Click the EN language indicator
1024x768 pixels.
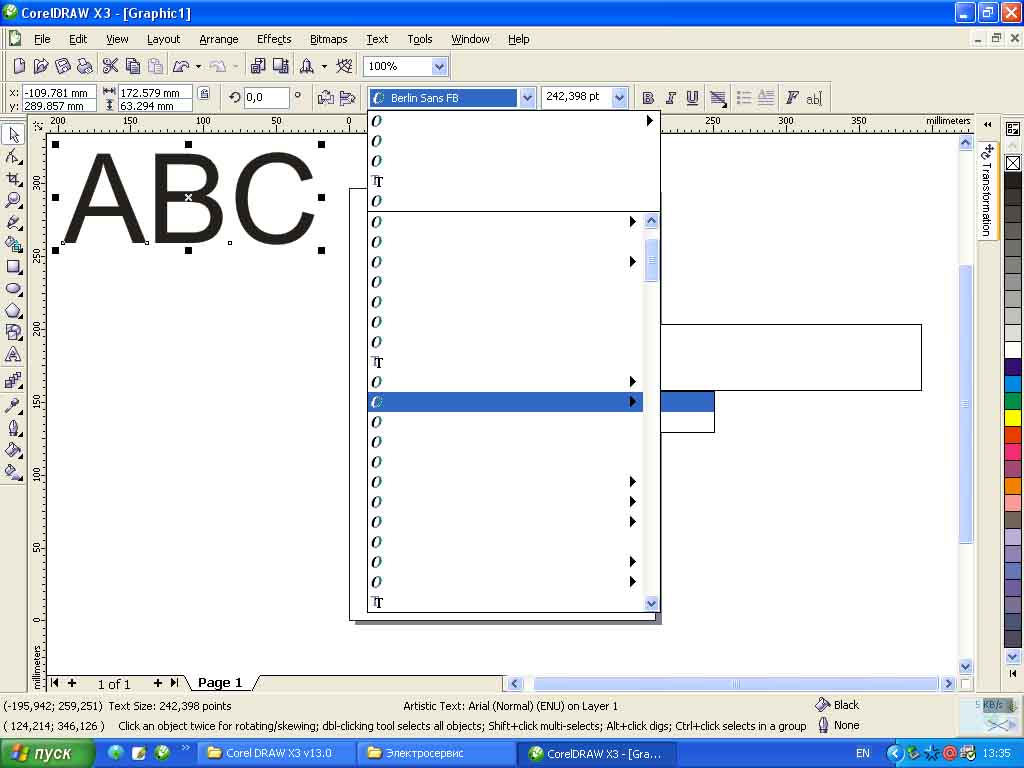click(x=863, y=754)
